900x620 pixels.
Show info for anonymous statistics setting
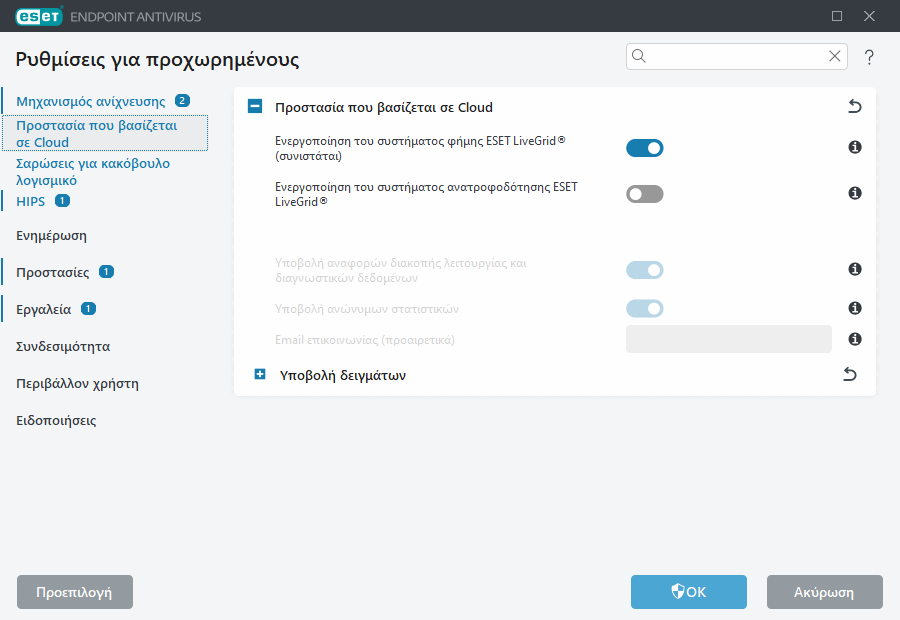point(855,308)
